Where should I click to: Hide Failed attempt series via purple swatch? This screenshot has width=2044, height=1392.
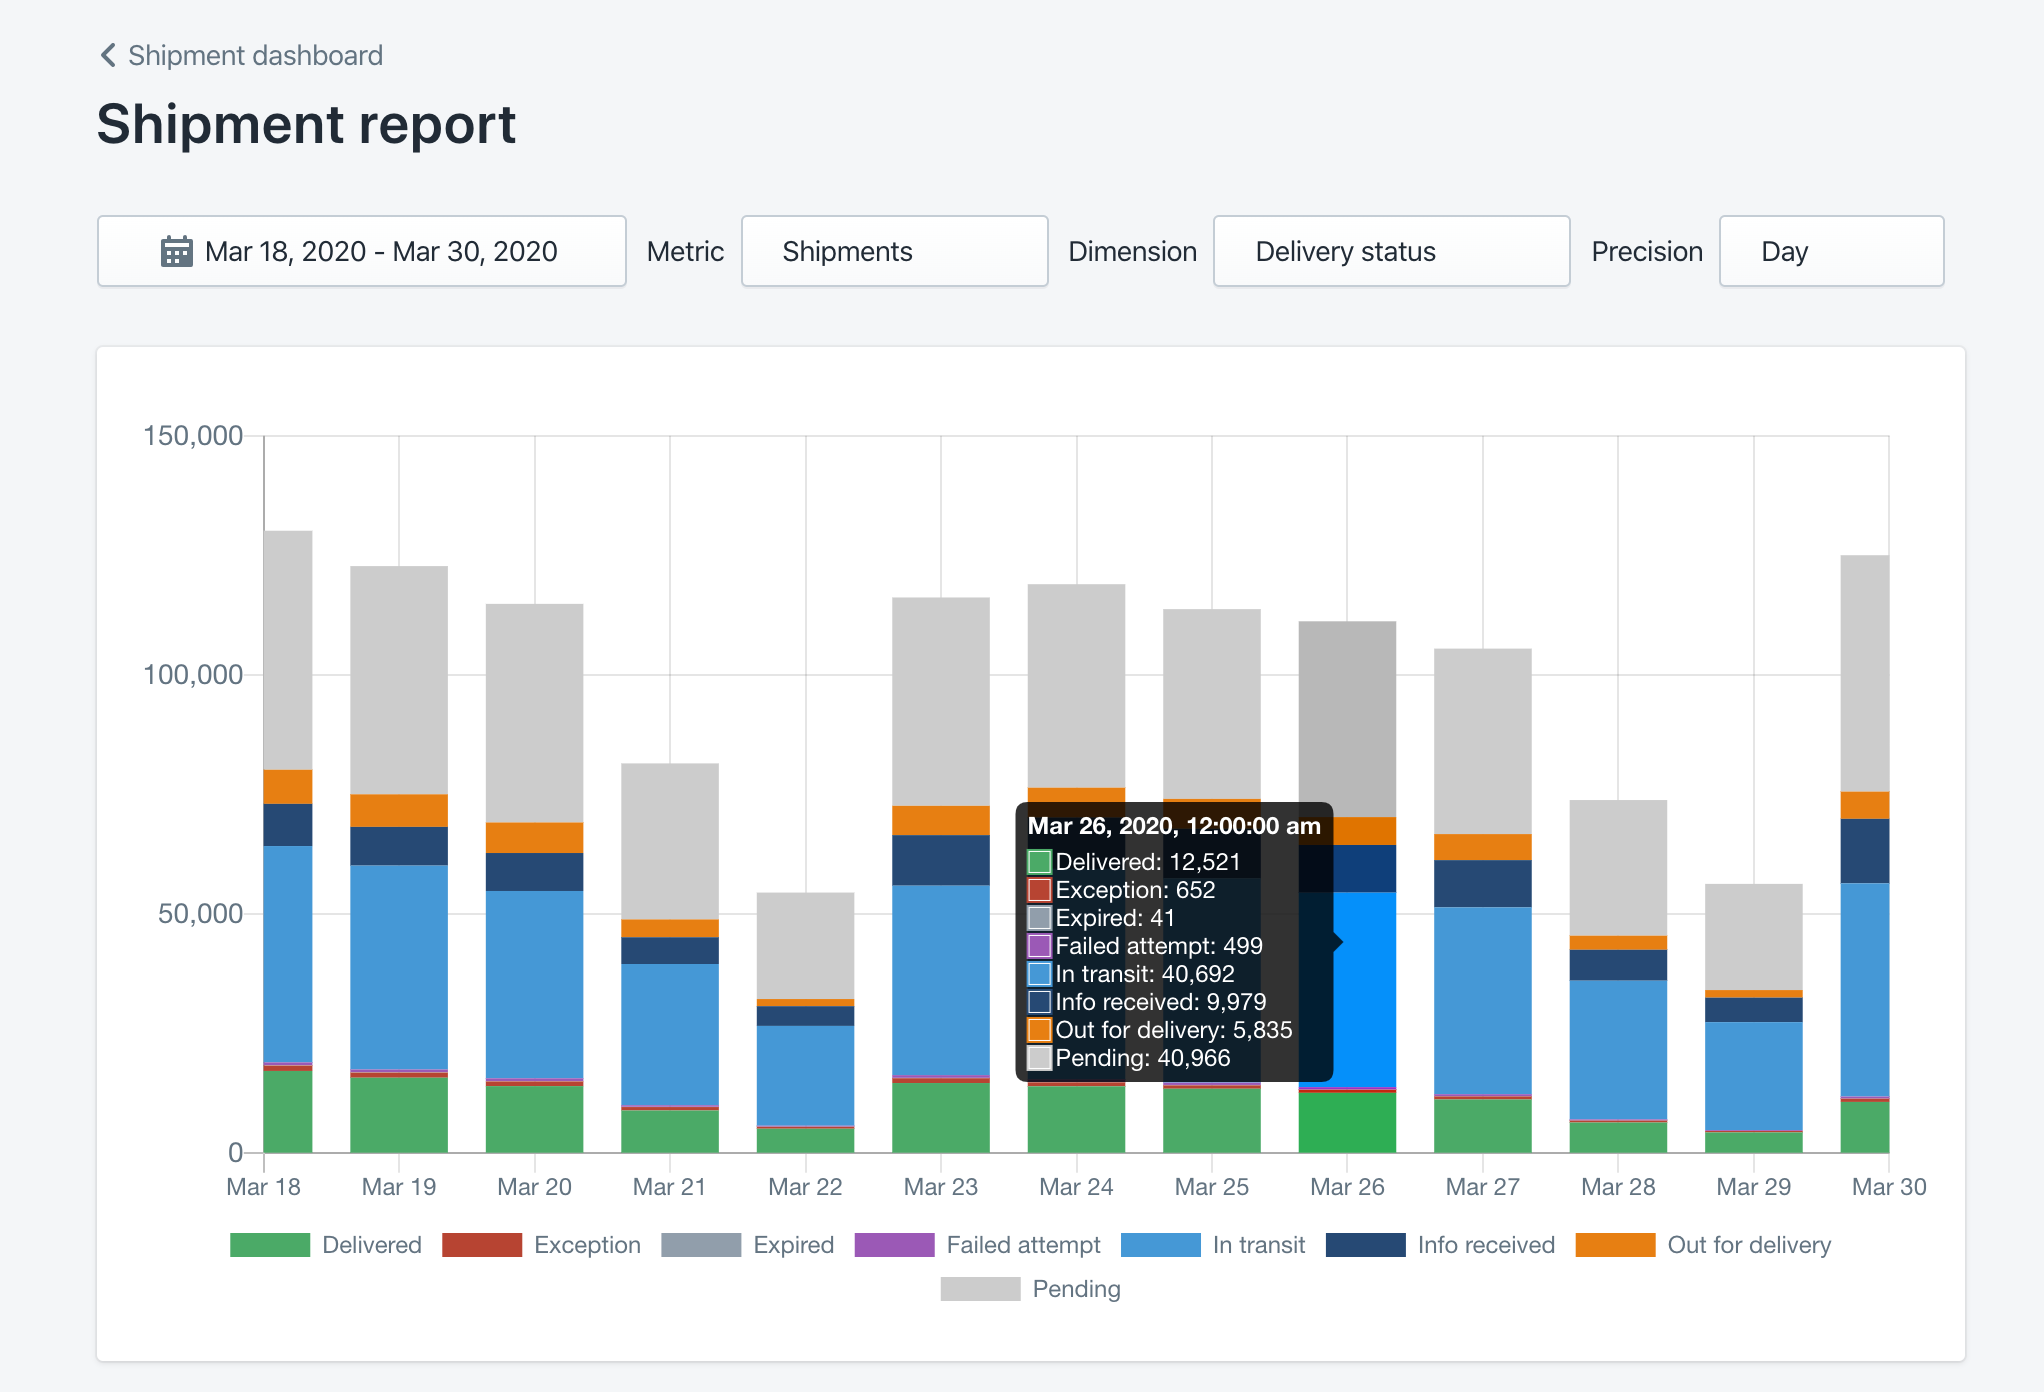click(x=895, y=1245)
